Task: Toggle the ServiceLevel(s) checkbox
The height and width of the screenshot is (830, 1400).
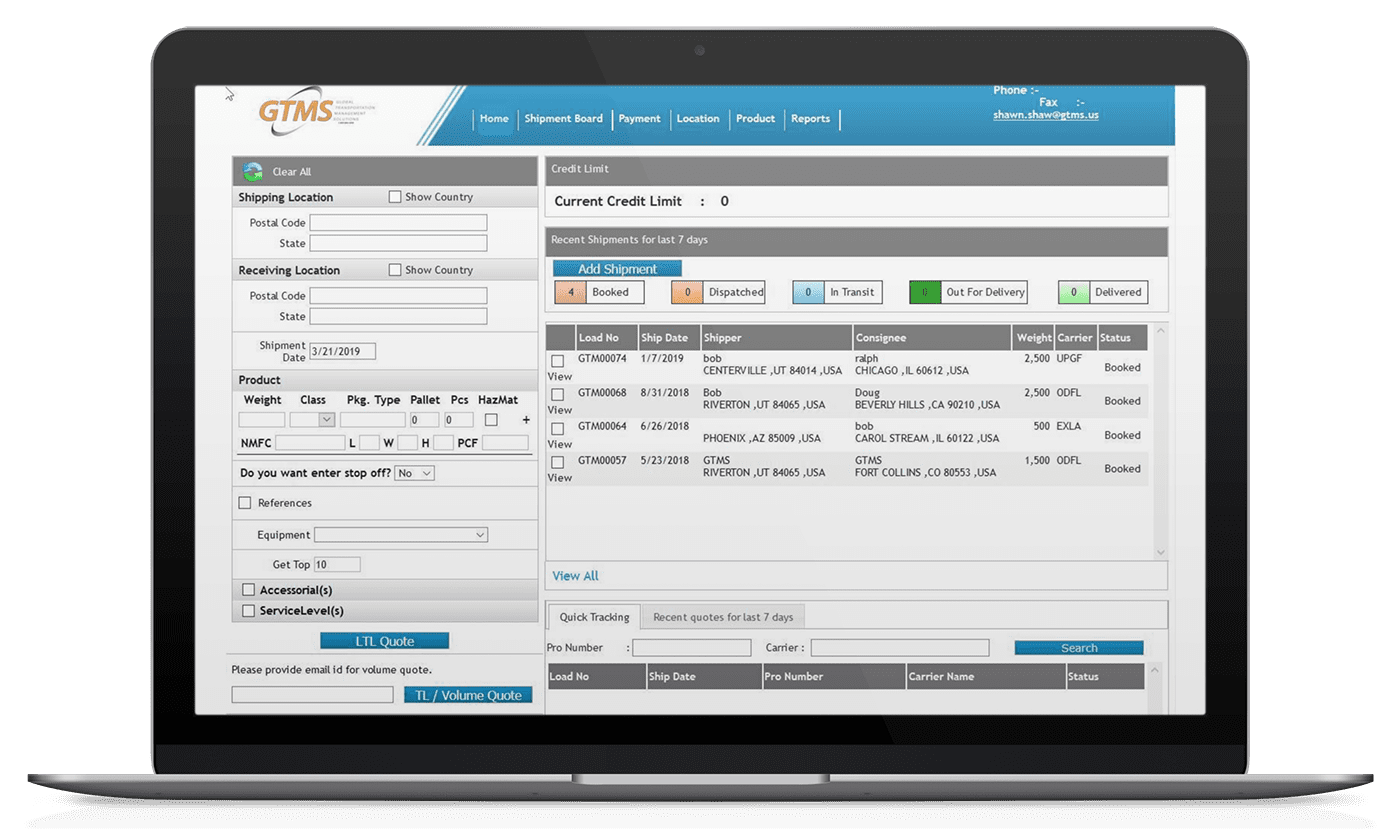Action: 249,611
